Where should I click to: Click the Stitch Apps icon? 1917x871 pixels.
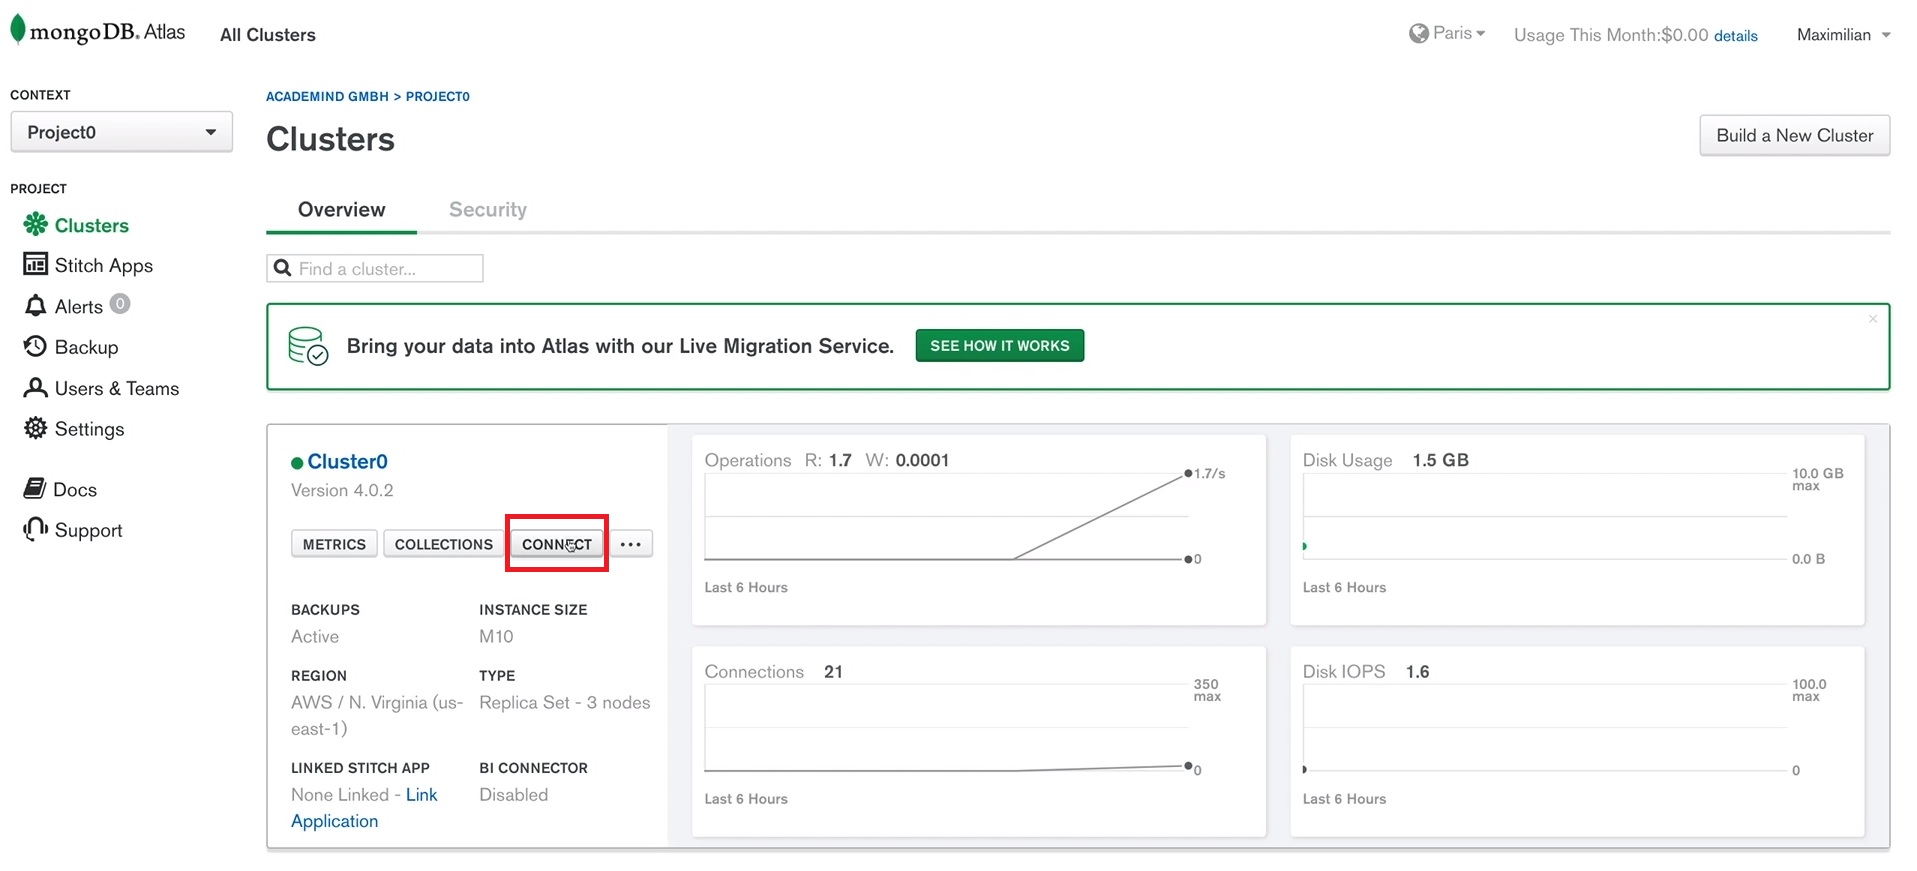pos(36,264)
